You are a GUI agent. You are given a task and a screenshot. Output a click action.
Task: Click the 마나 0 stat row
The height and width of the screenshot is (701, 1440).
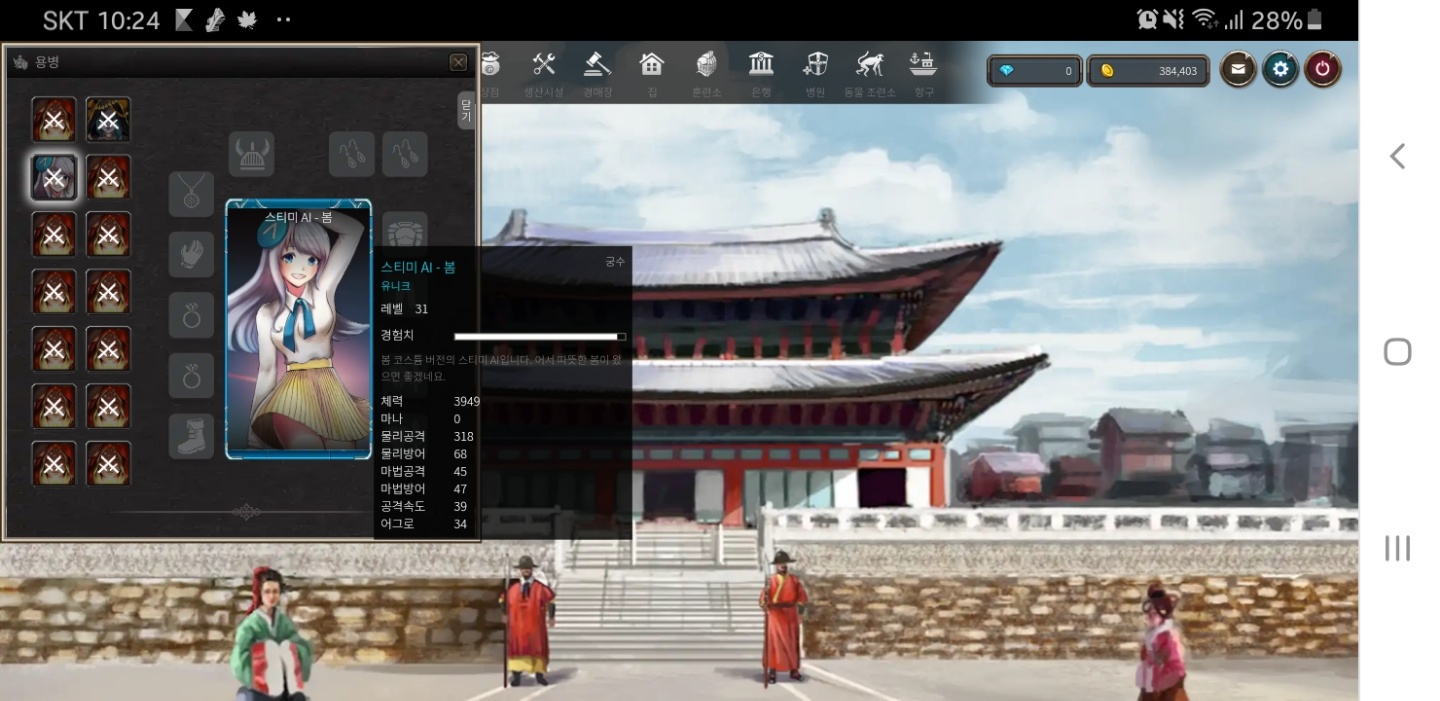click(421, 419)
